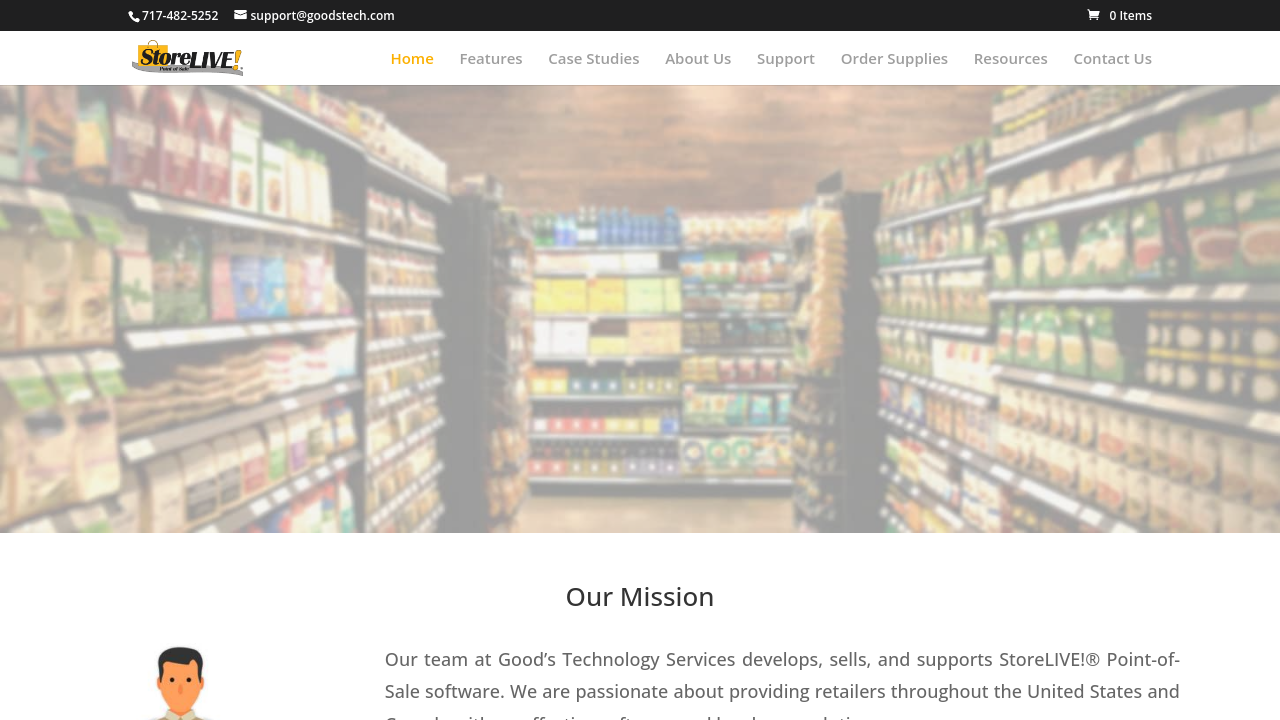Viewport: 1280px width, 720px height.
Task: Click the envelope email icon
Action: click(x=240, y=15)
